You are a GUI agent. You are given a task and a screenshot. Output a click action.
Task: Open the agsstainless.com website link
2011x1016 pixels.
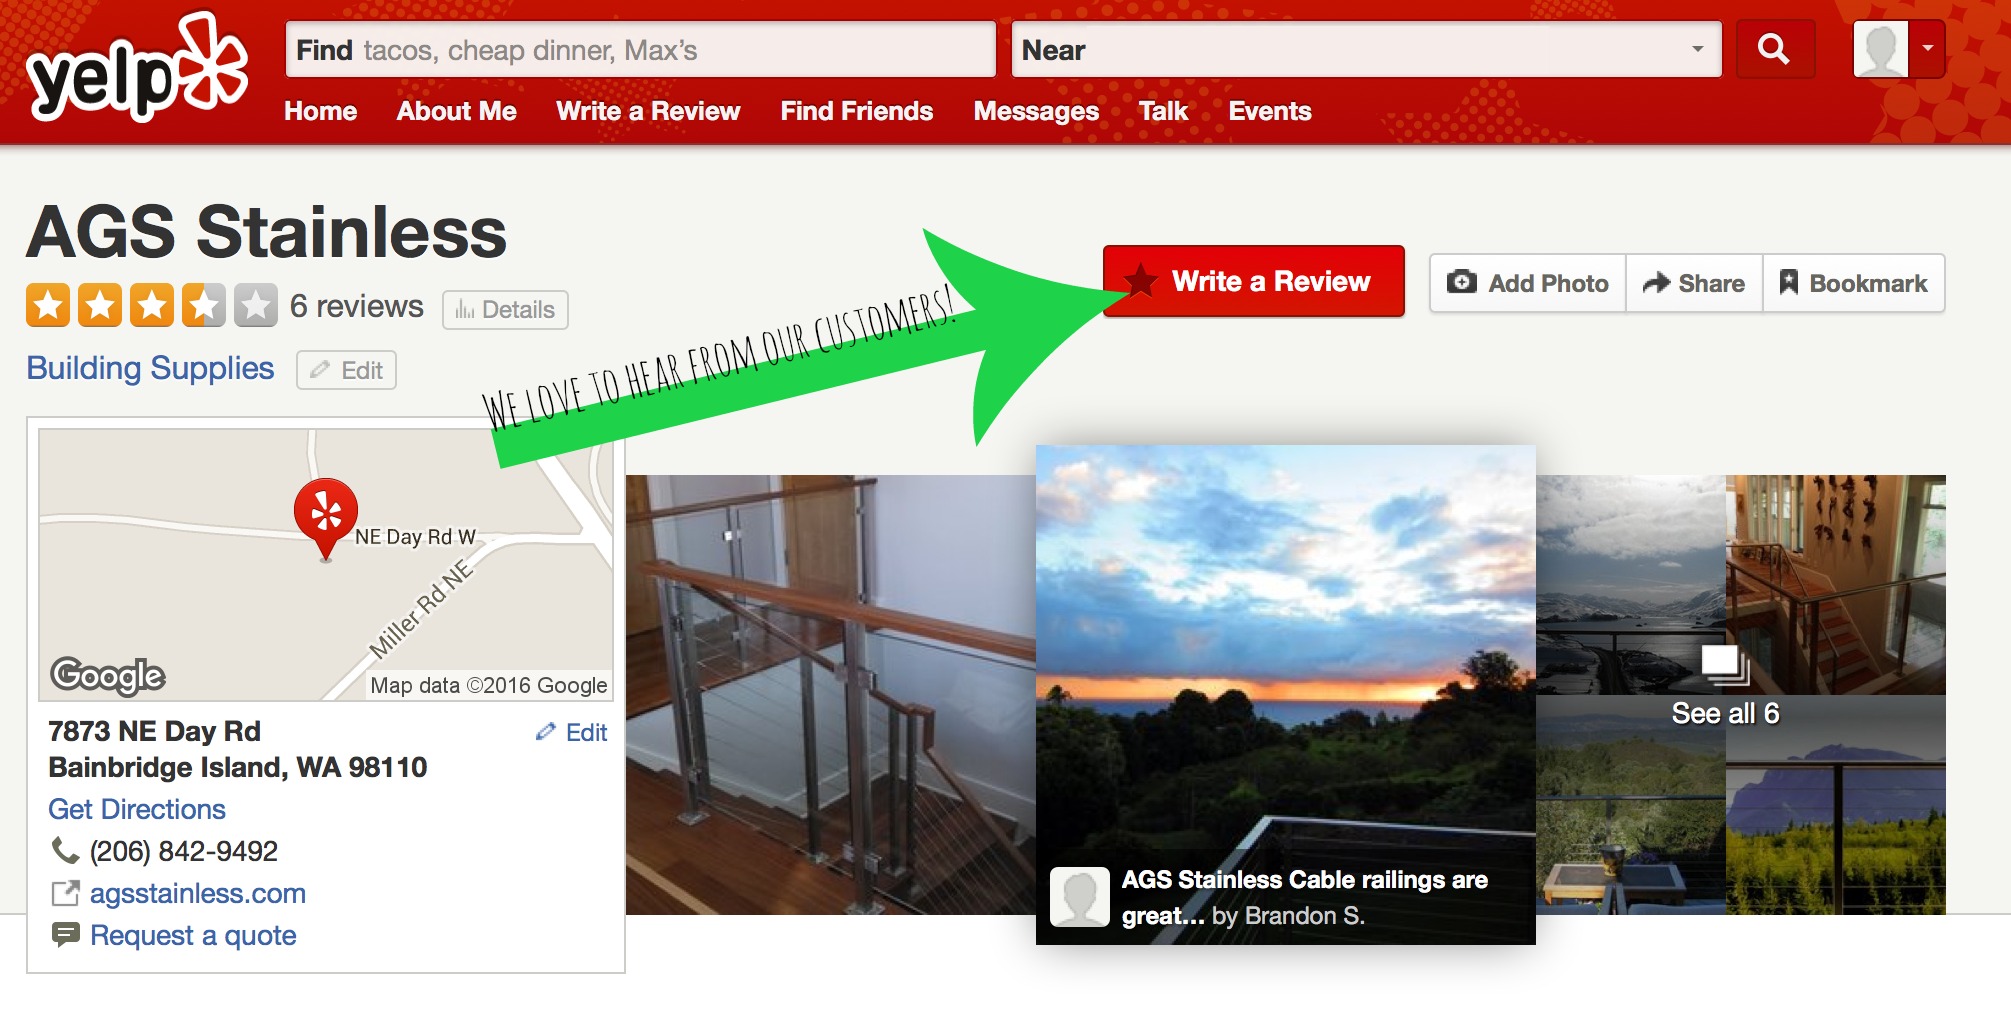tap(198, 893)
